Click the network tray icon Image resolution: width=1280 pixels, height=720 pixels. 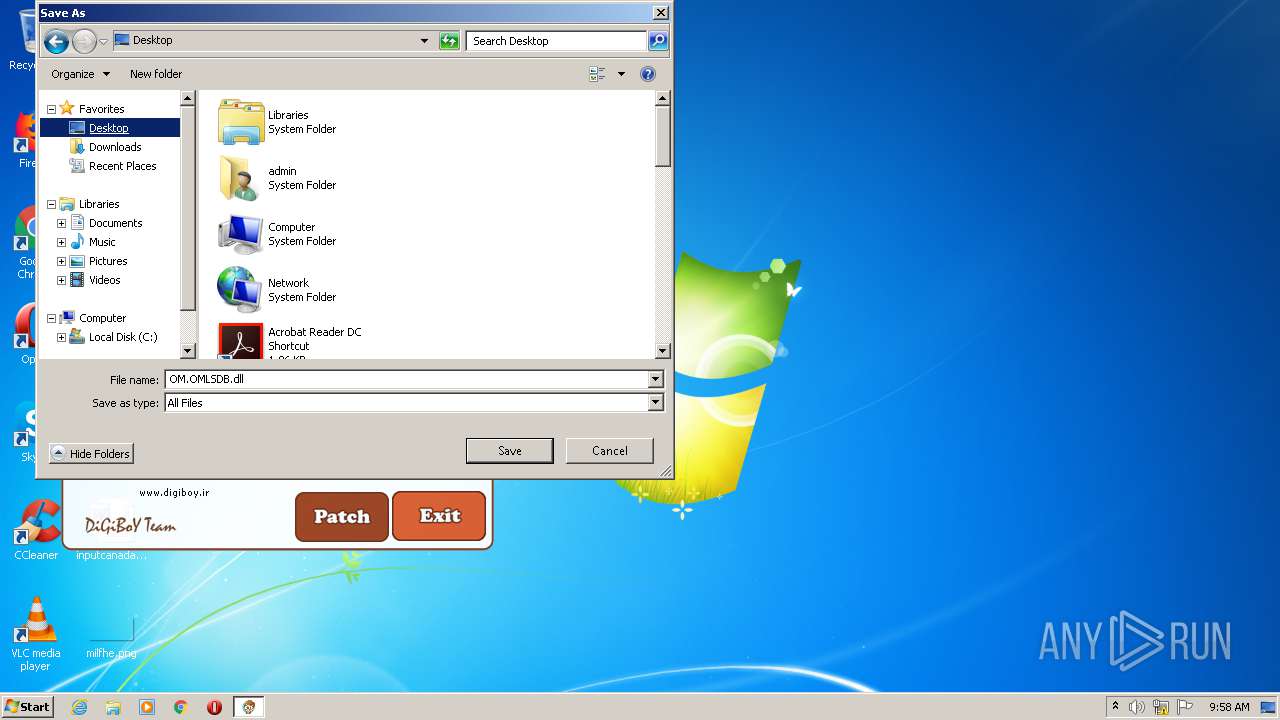click(x=1161, y=707)
